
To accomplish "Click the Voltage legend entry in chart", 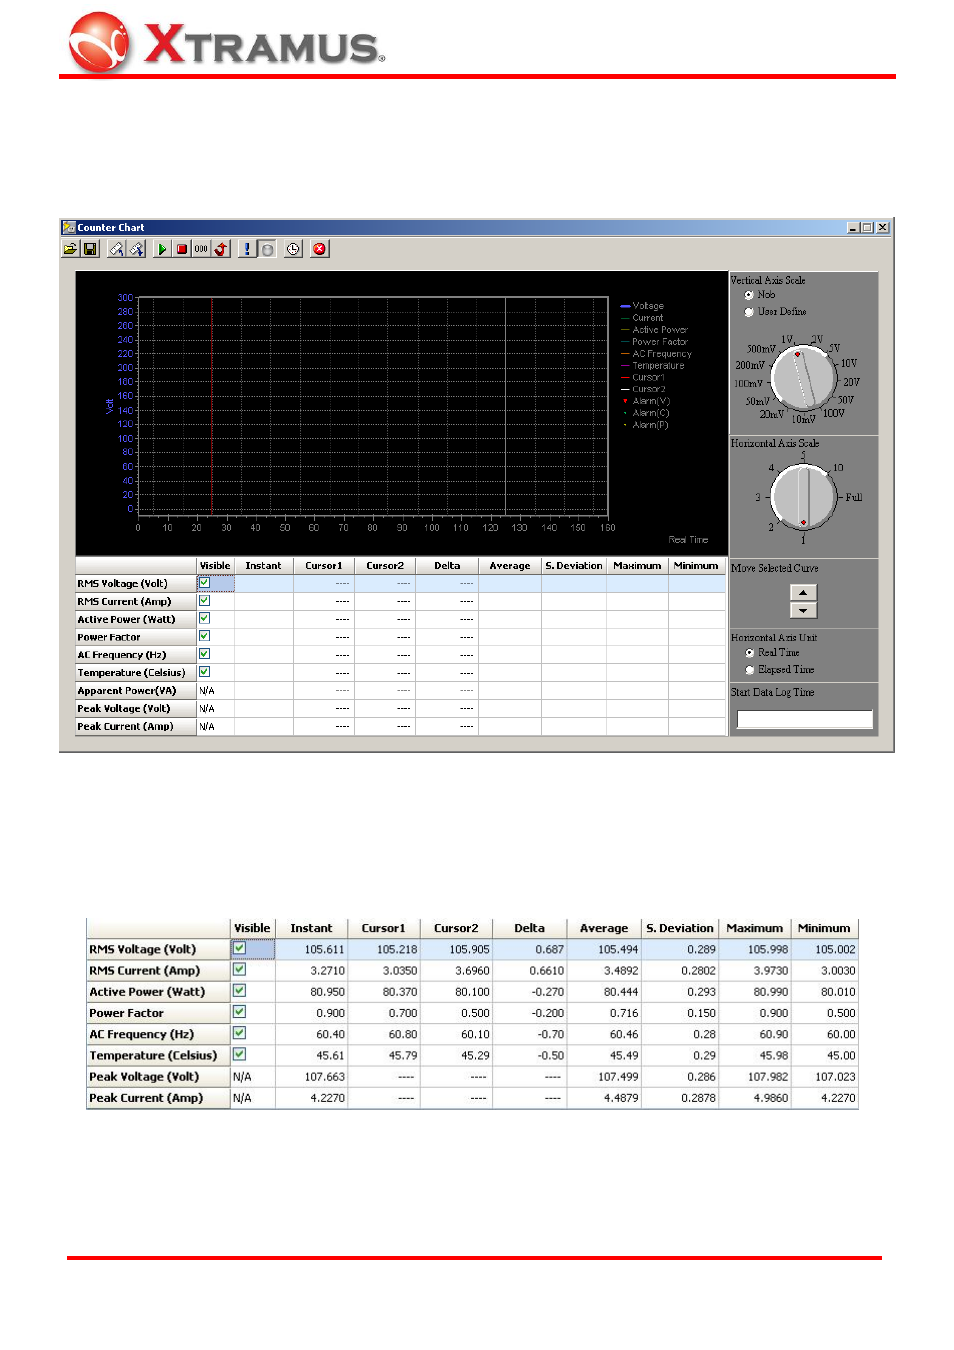I will [x=648, y=306].
